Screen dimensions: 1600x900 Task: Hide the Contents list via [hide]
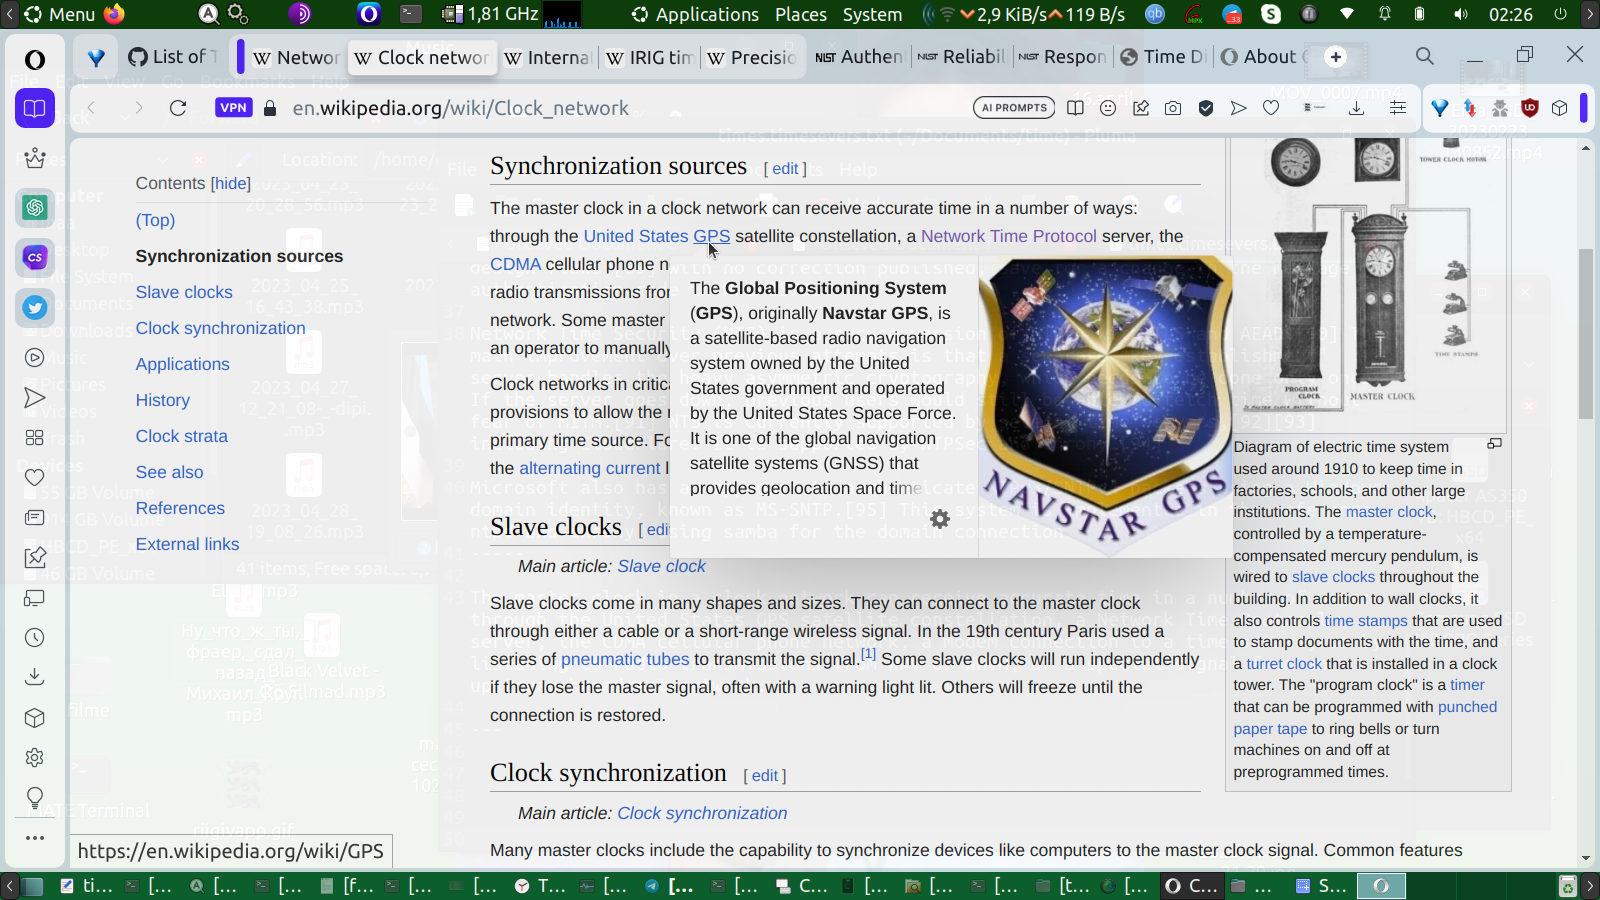tap(231, 183)
